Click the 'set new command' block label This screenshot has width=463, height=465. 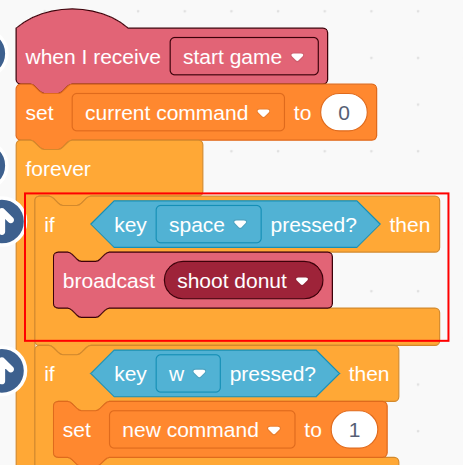77,430
